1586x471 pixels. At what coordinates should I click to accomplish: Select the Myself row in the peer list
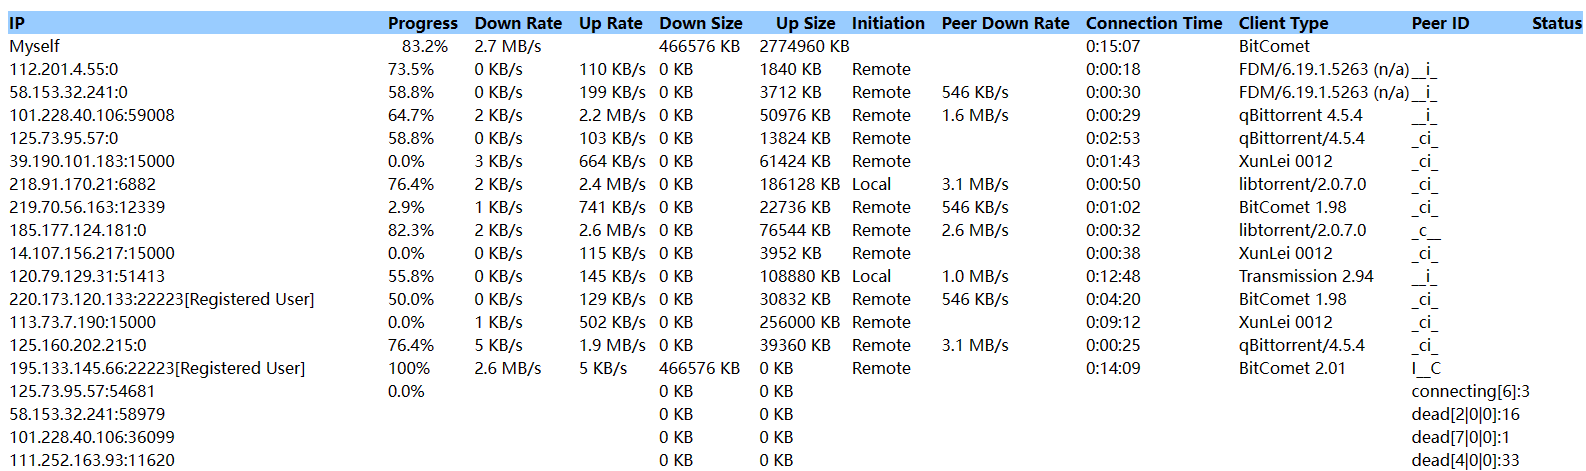35,46
